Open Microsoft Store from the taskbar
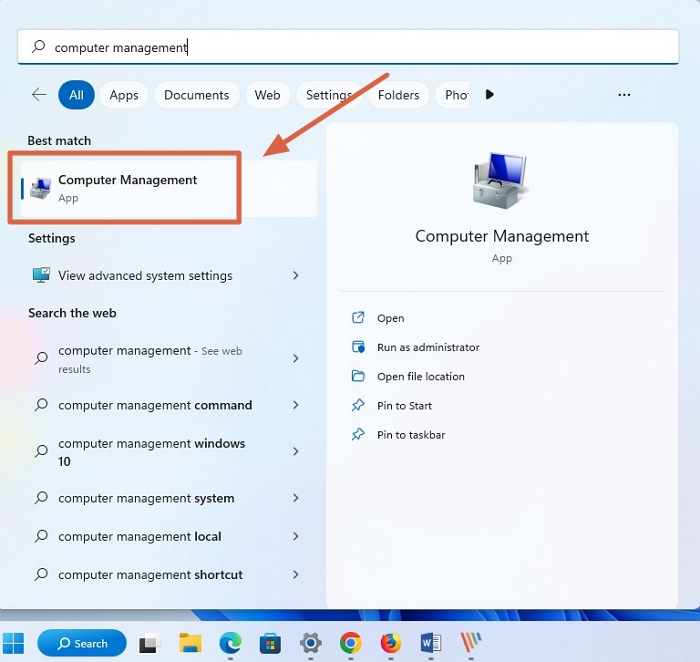 (271, 643)
